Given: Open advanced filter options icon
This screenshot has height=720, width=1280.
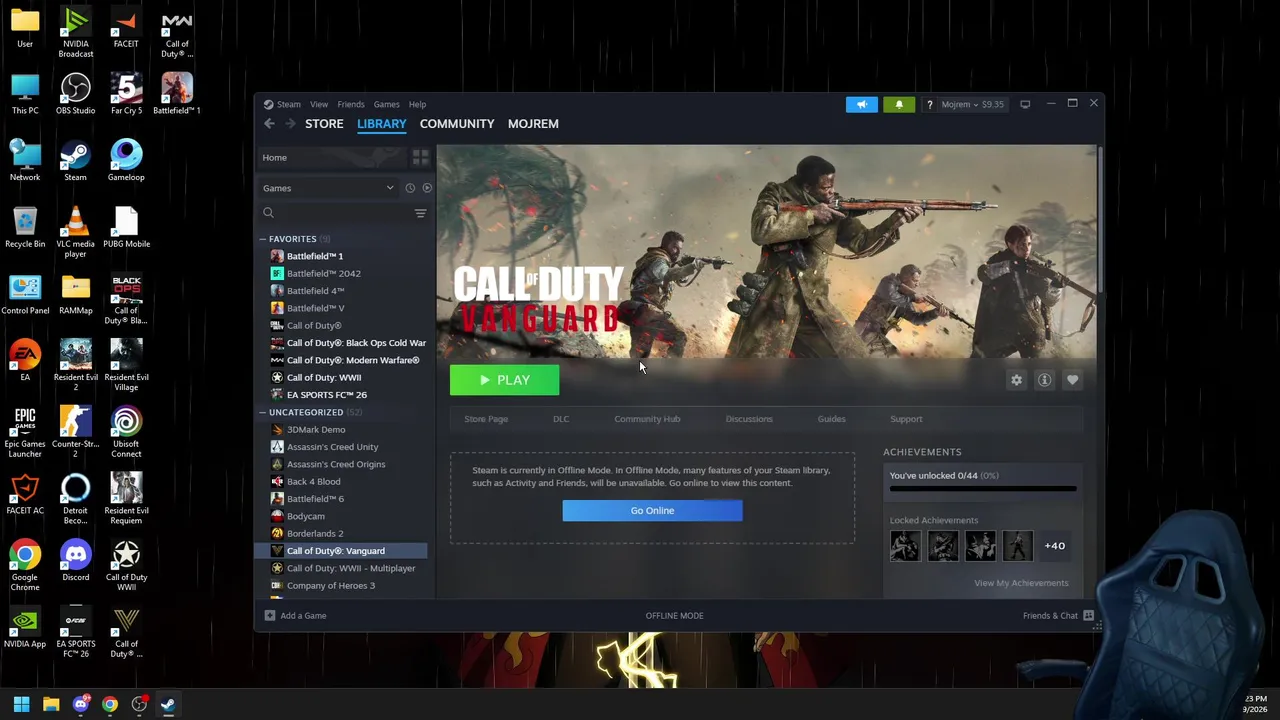Looking at the screenshot, I should click(x=420, y=213).
